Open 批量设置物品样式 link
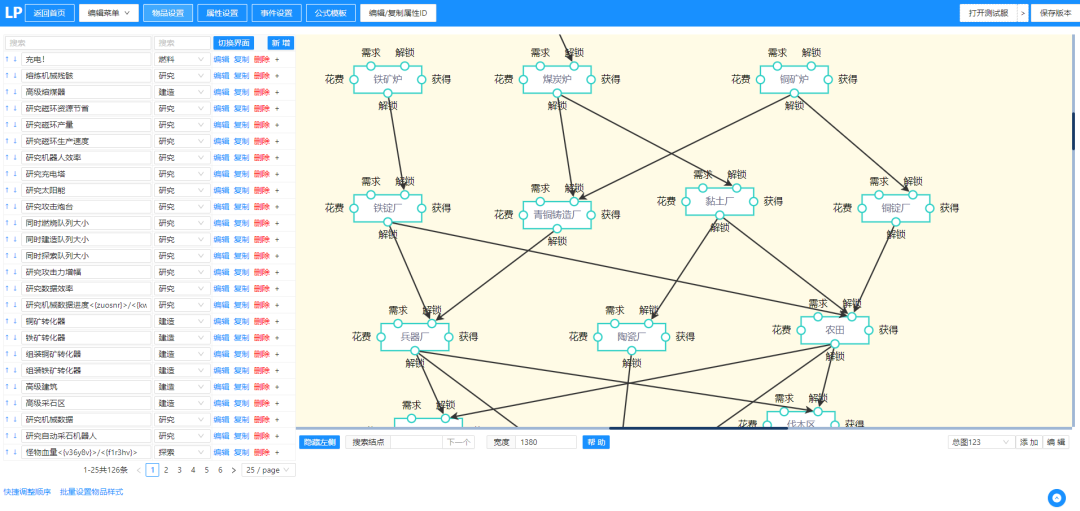 pos(92,492)
